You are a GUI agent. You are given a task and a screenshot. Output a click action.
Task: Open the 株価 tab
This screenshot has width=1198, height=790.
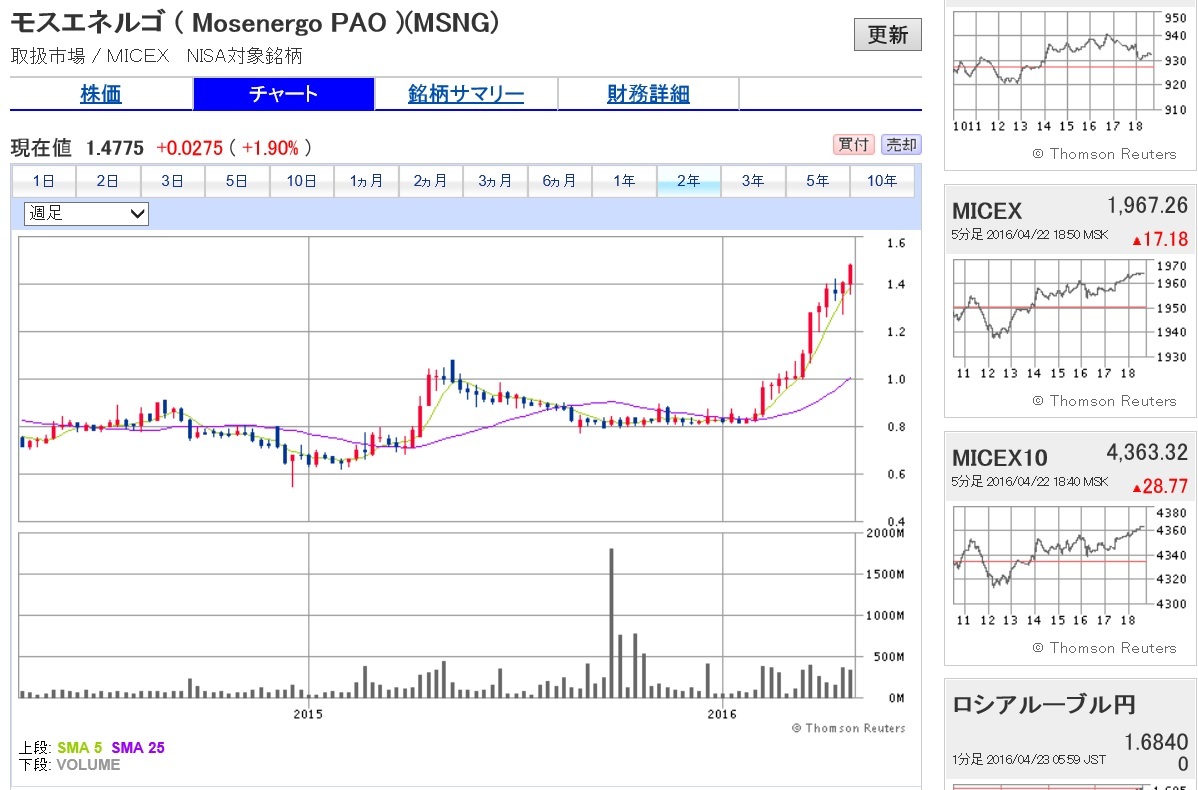coord(101,94)
